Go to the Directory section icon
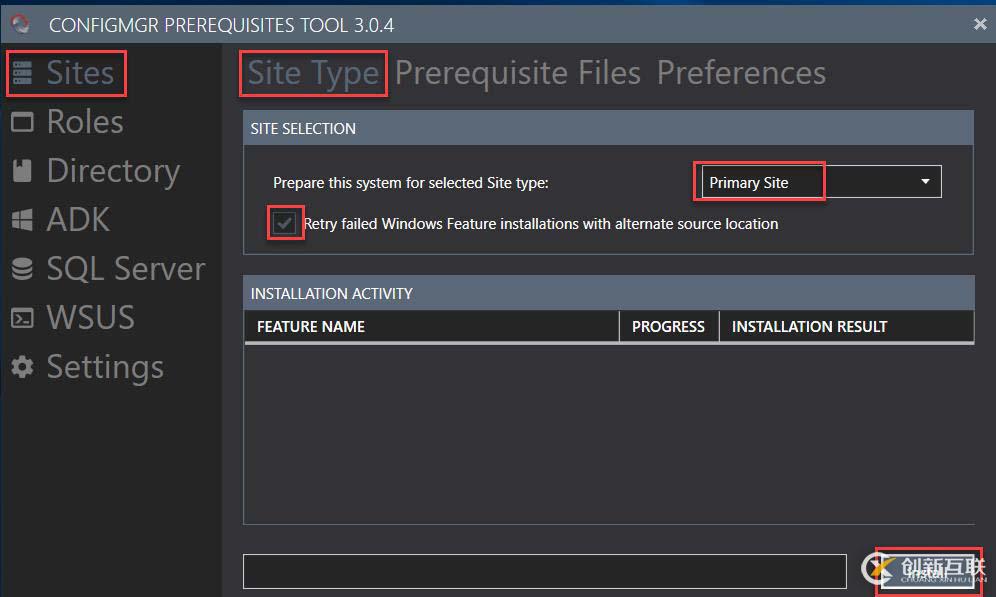The image size is (996, 597). click(x=23, y=171)
